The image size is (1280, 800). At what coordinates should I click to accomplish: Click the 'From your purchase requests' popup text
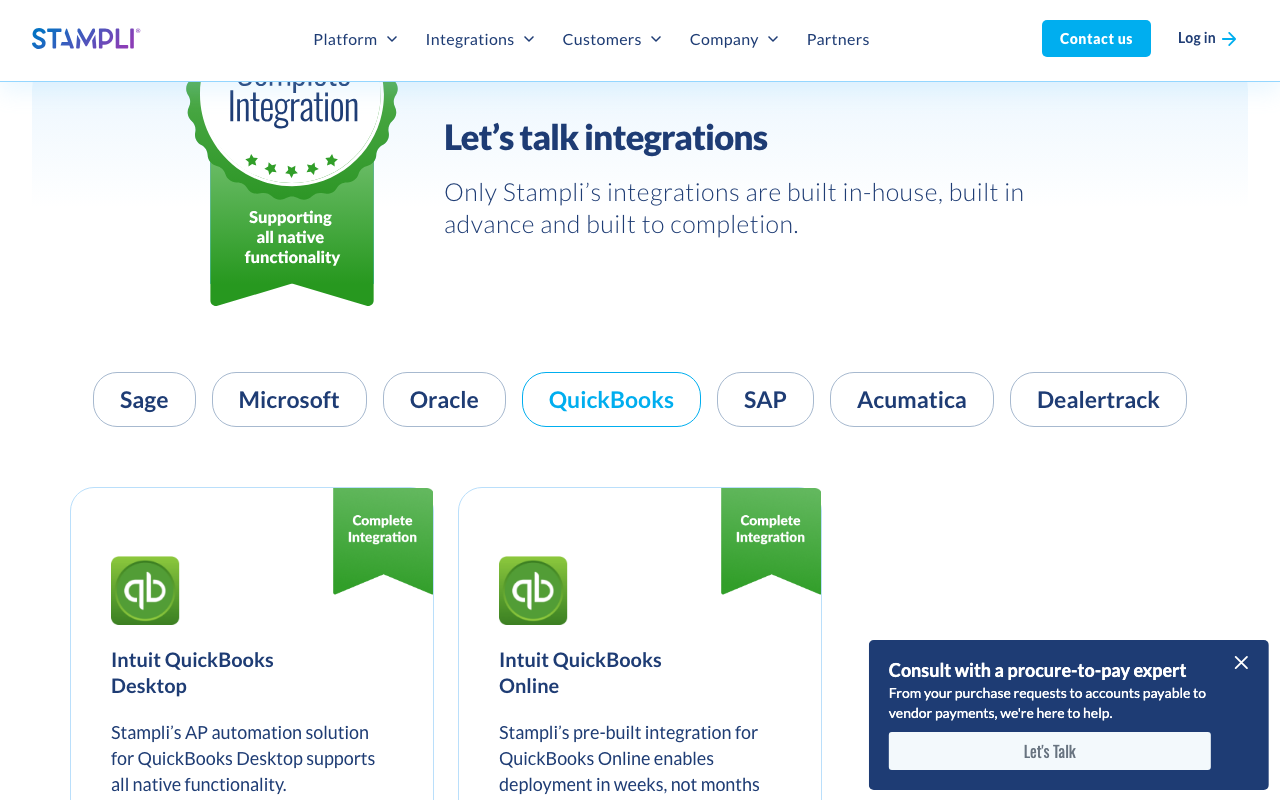1047,703
